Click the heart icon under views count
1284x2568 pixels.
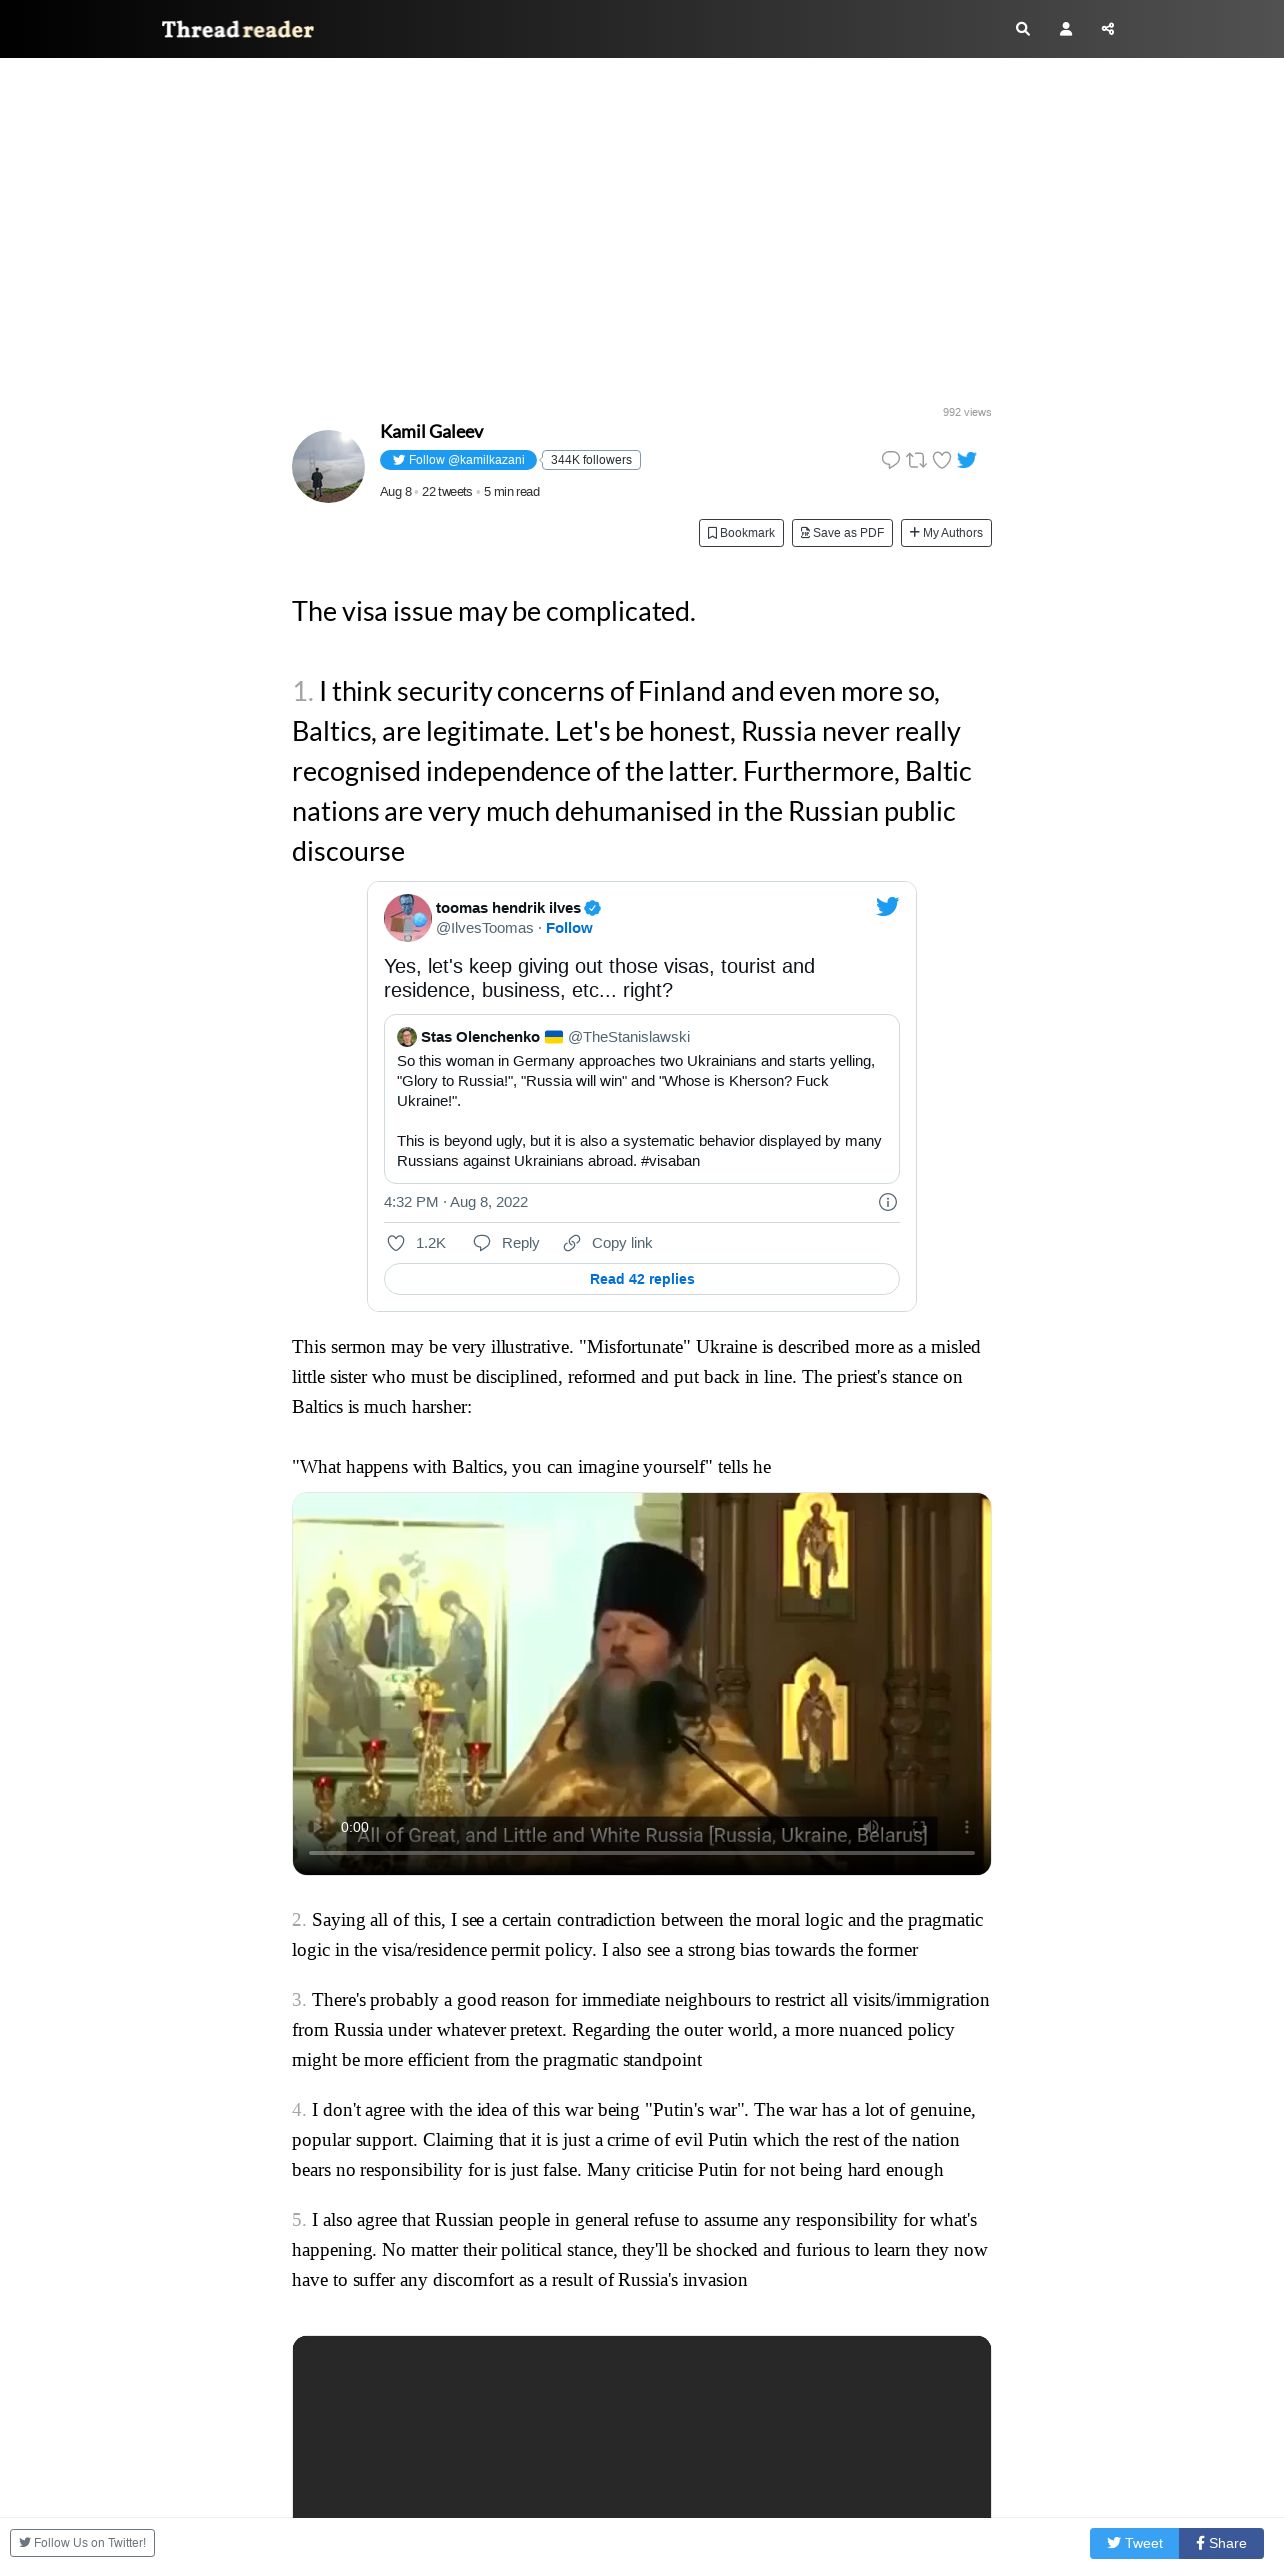(x=942, y=460)
